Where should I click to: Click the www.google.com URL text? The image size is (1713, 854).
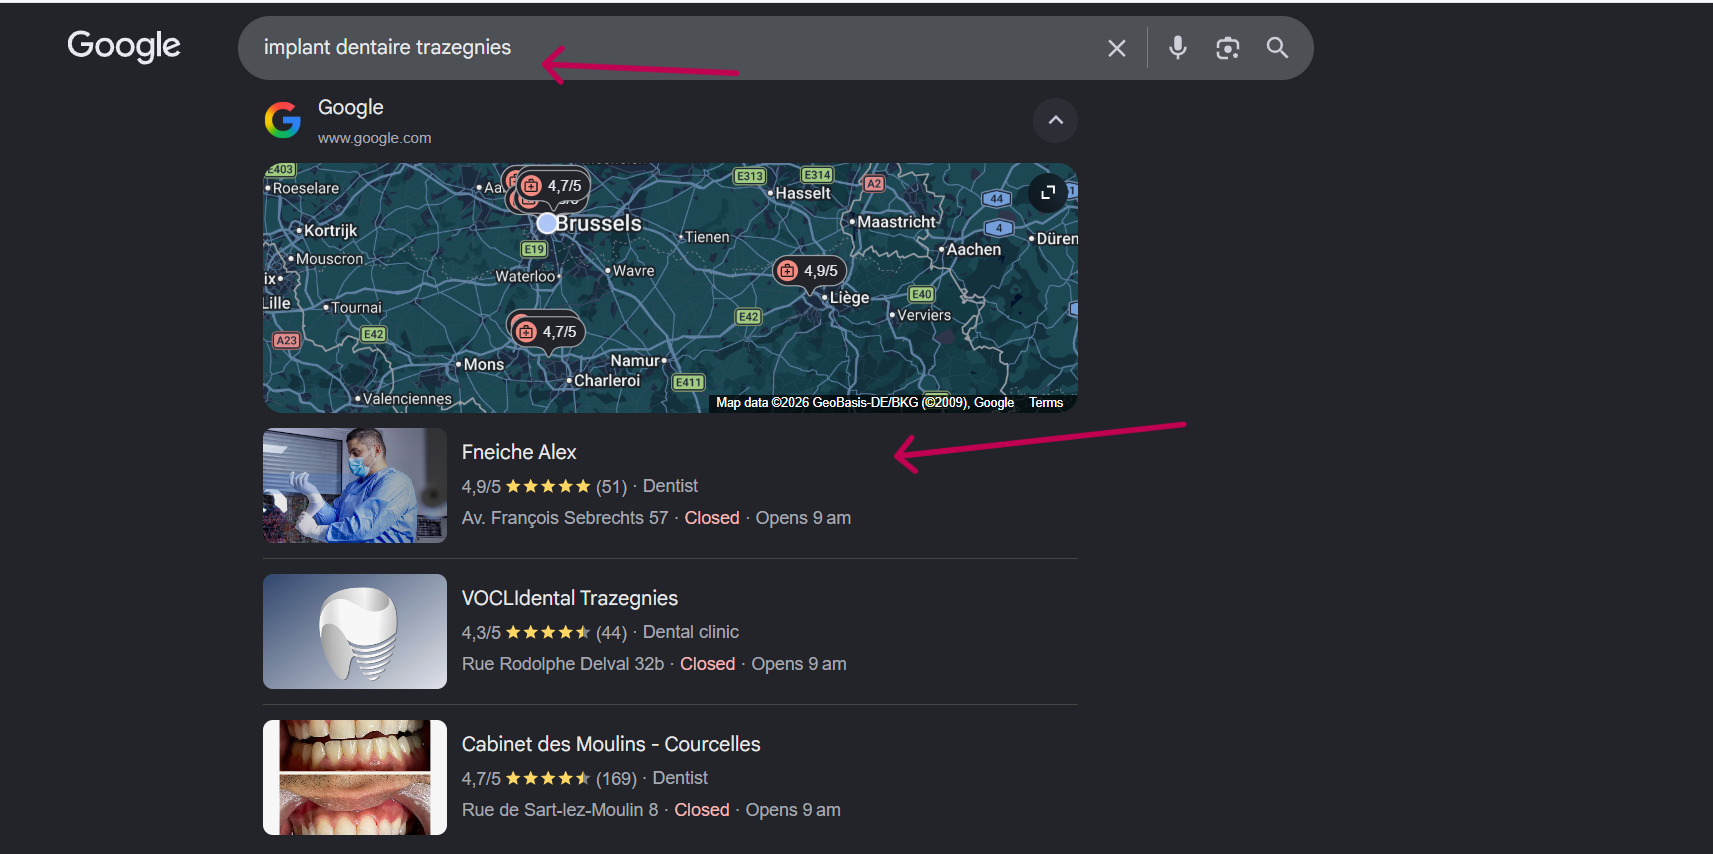pyautogui.click(x=375, y=138)
